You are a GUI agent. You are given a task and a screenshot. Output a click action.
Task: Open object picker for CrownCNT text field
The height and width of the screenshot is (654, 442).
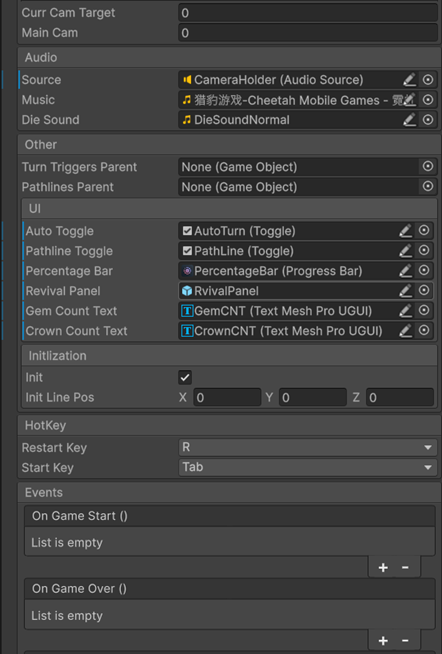424,331
